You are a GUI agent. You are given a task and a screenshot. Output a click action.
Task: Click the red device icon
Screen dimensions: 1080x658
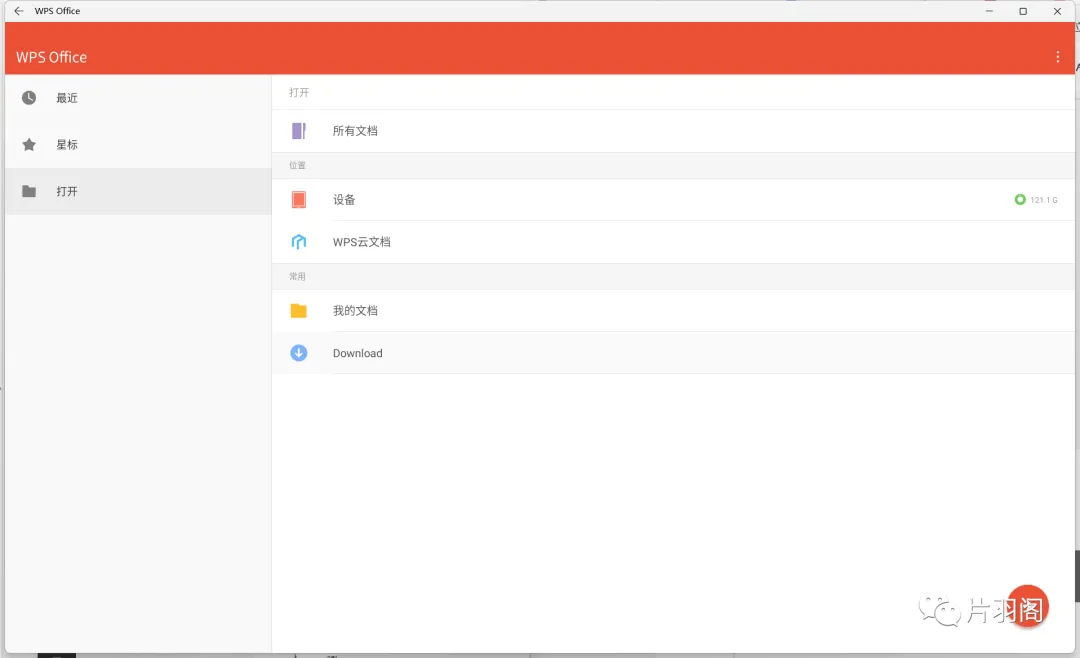(x=298, y=200)
